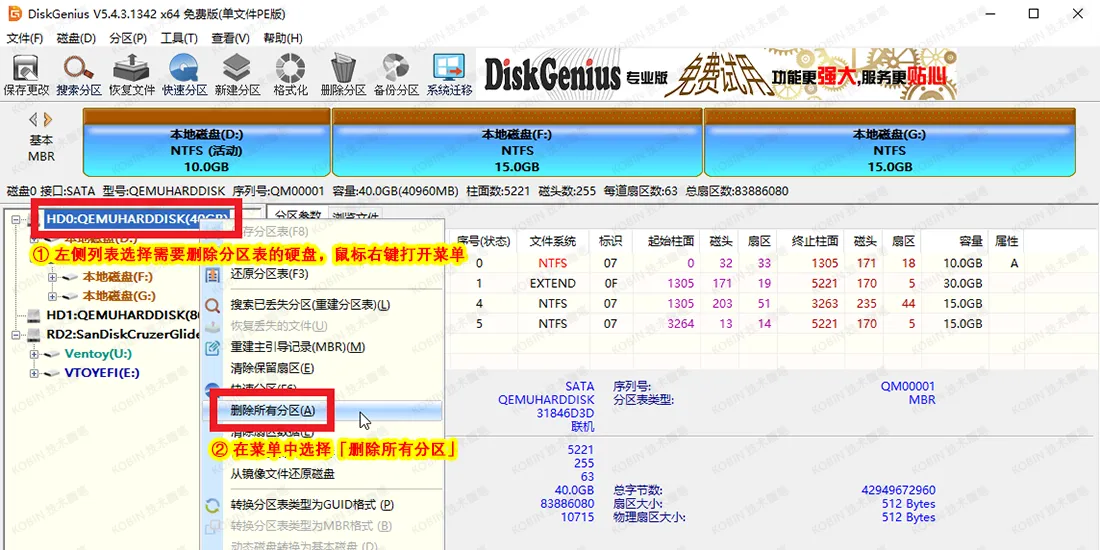This screenshot has width=1100, height=550.
Task: Click the 系统迁移 toolbar icon
Action: pos(449,68)
